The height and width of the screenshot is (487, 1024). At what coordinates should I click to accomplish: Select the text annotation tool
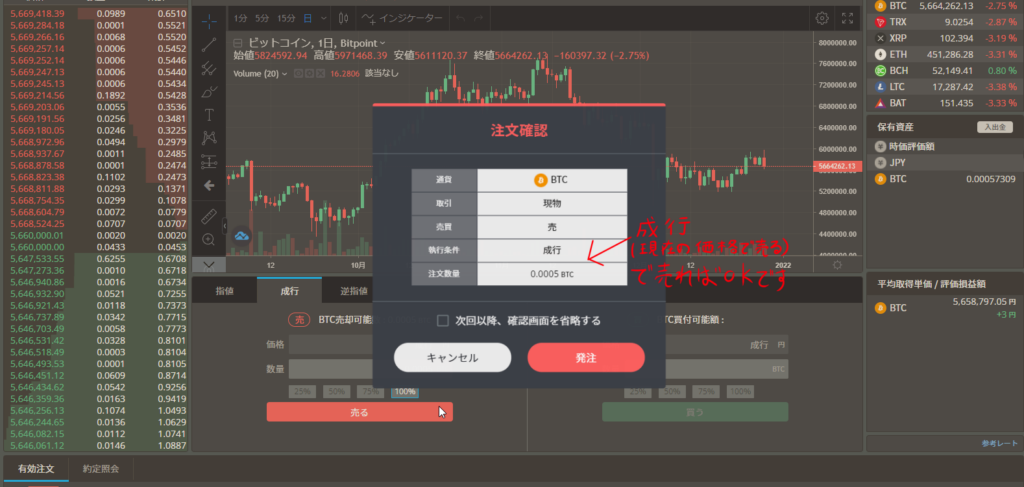209,115
